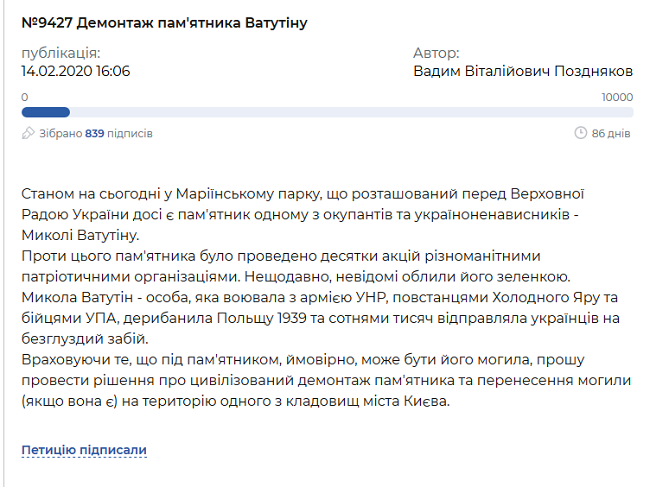Click the clock icon next to 86 днів

tap(581, 133)
